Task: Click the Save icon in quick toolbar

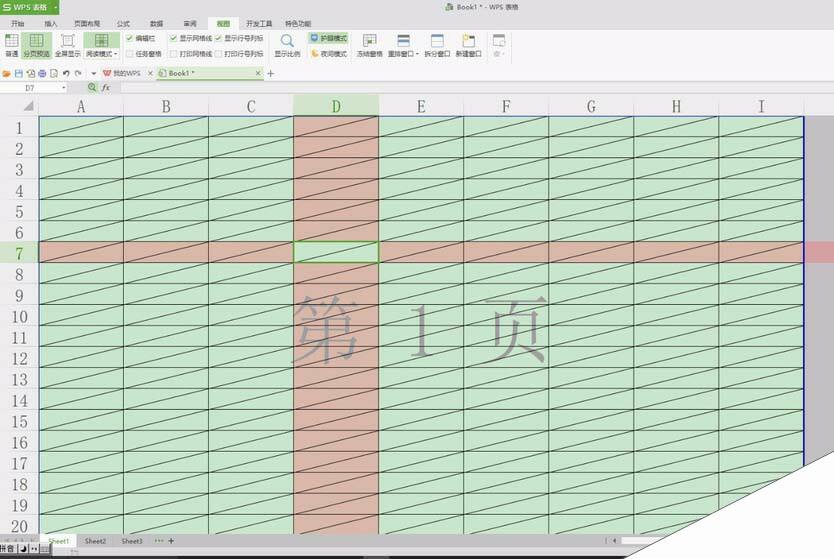Action: pyautogui.click(x=19, y=73)
